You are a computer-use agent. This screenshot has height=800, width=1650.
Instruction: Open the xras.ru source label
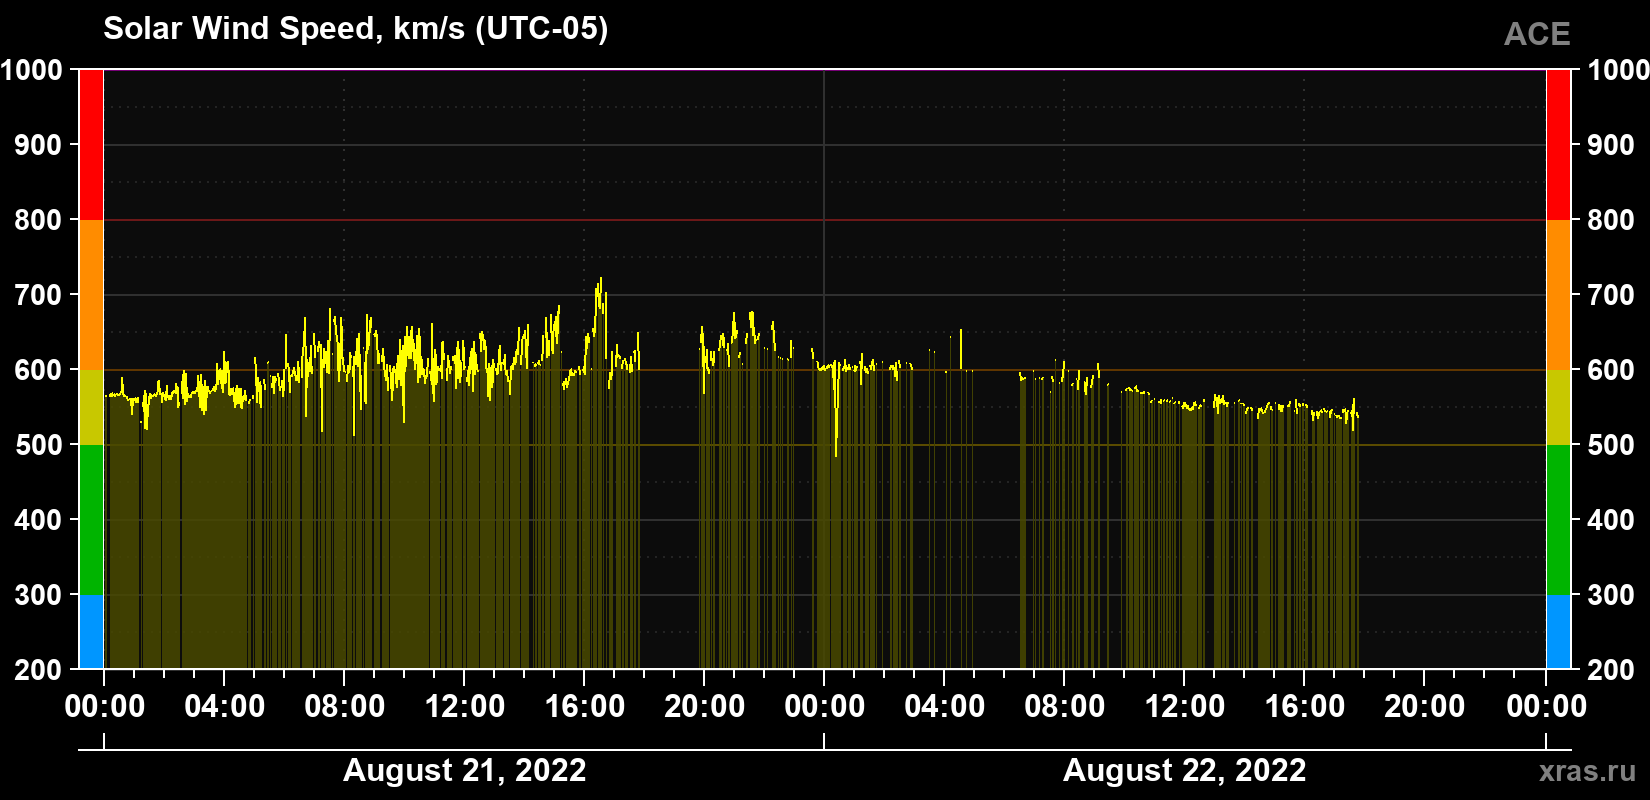[x=1588, y=771]
